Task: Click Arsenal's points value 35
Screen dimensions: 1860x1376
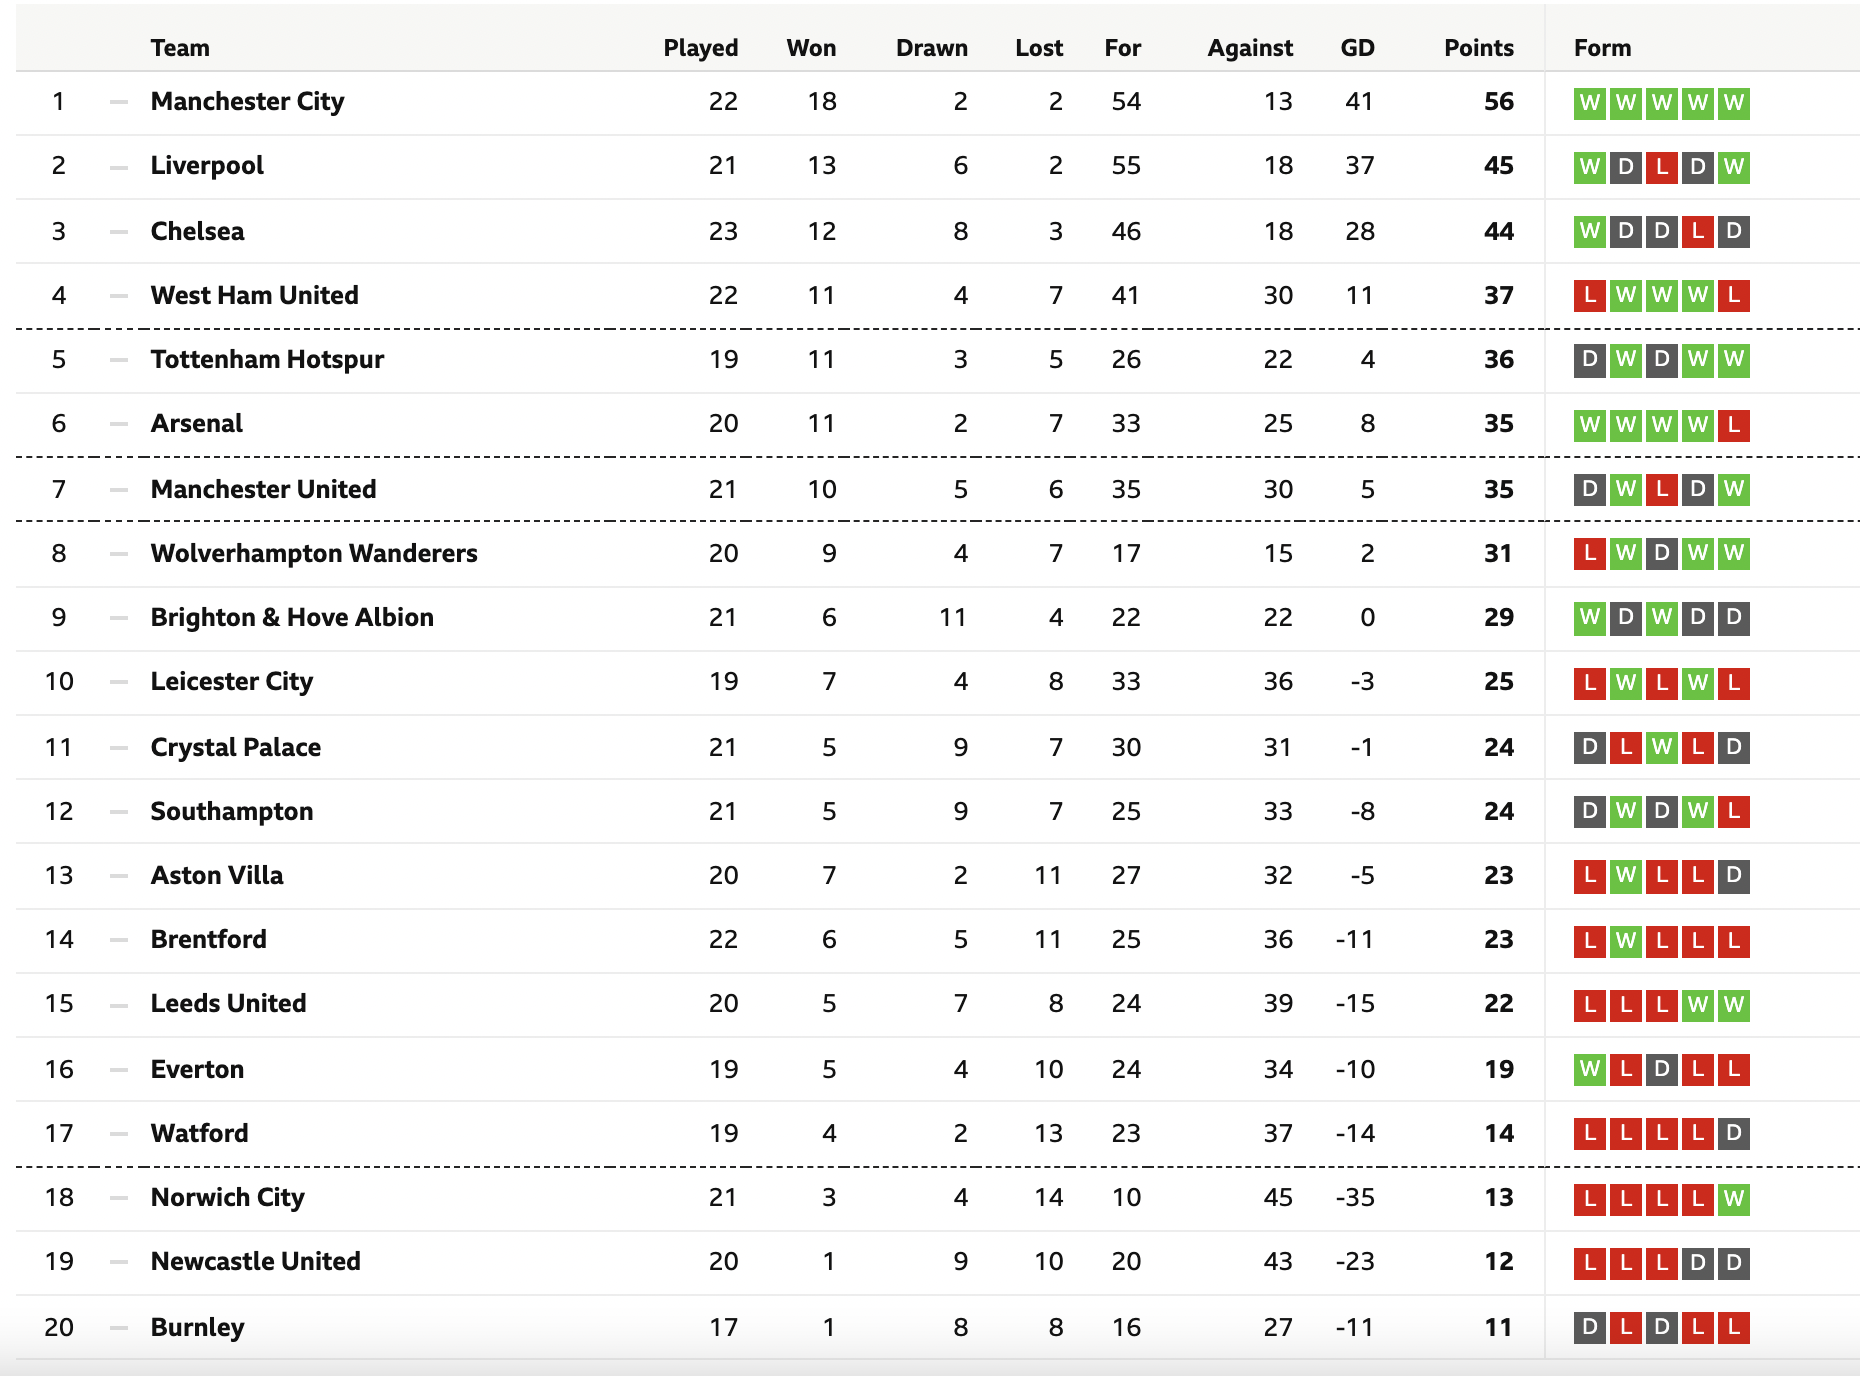Action: pos(1499,424)
